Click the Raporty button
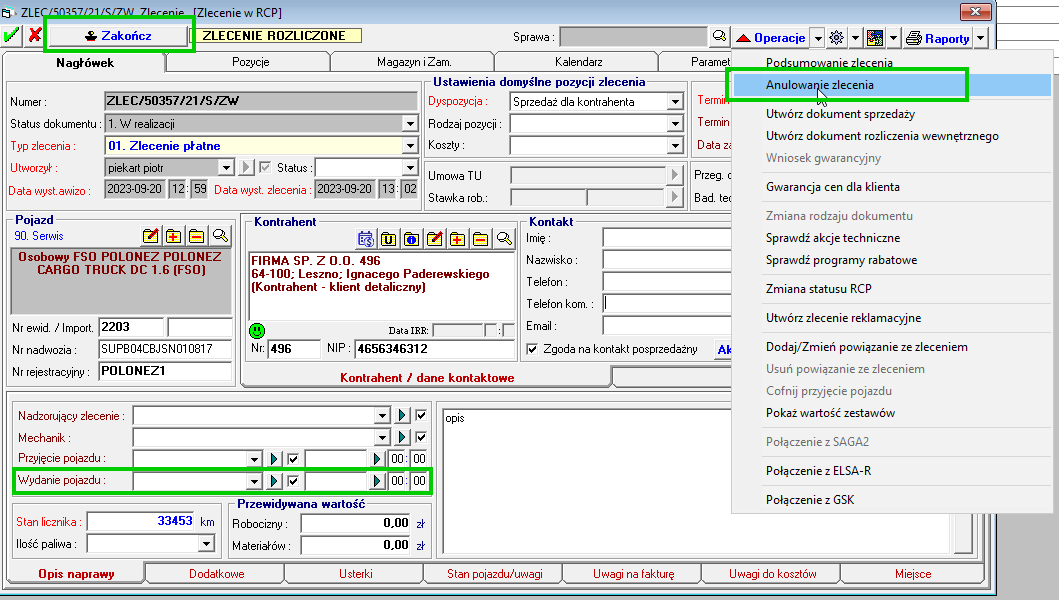Screen dimensions: 1059x600 (x=938, y=38)
